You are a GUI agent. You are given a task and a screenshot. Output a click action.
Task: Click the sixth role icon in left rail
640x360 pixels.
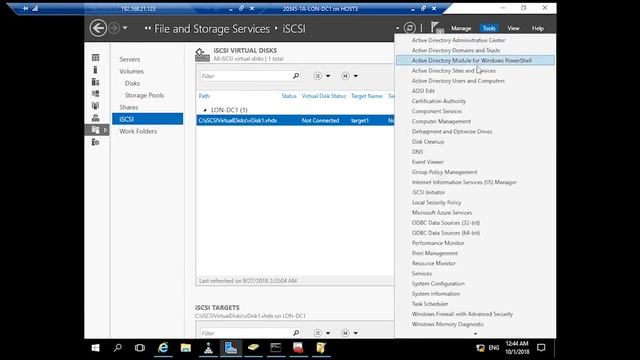point(96,118)
